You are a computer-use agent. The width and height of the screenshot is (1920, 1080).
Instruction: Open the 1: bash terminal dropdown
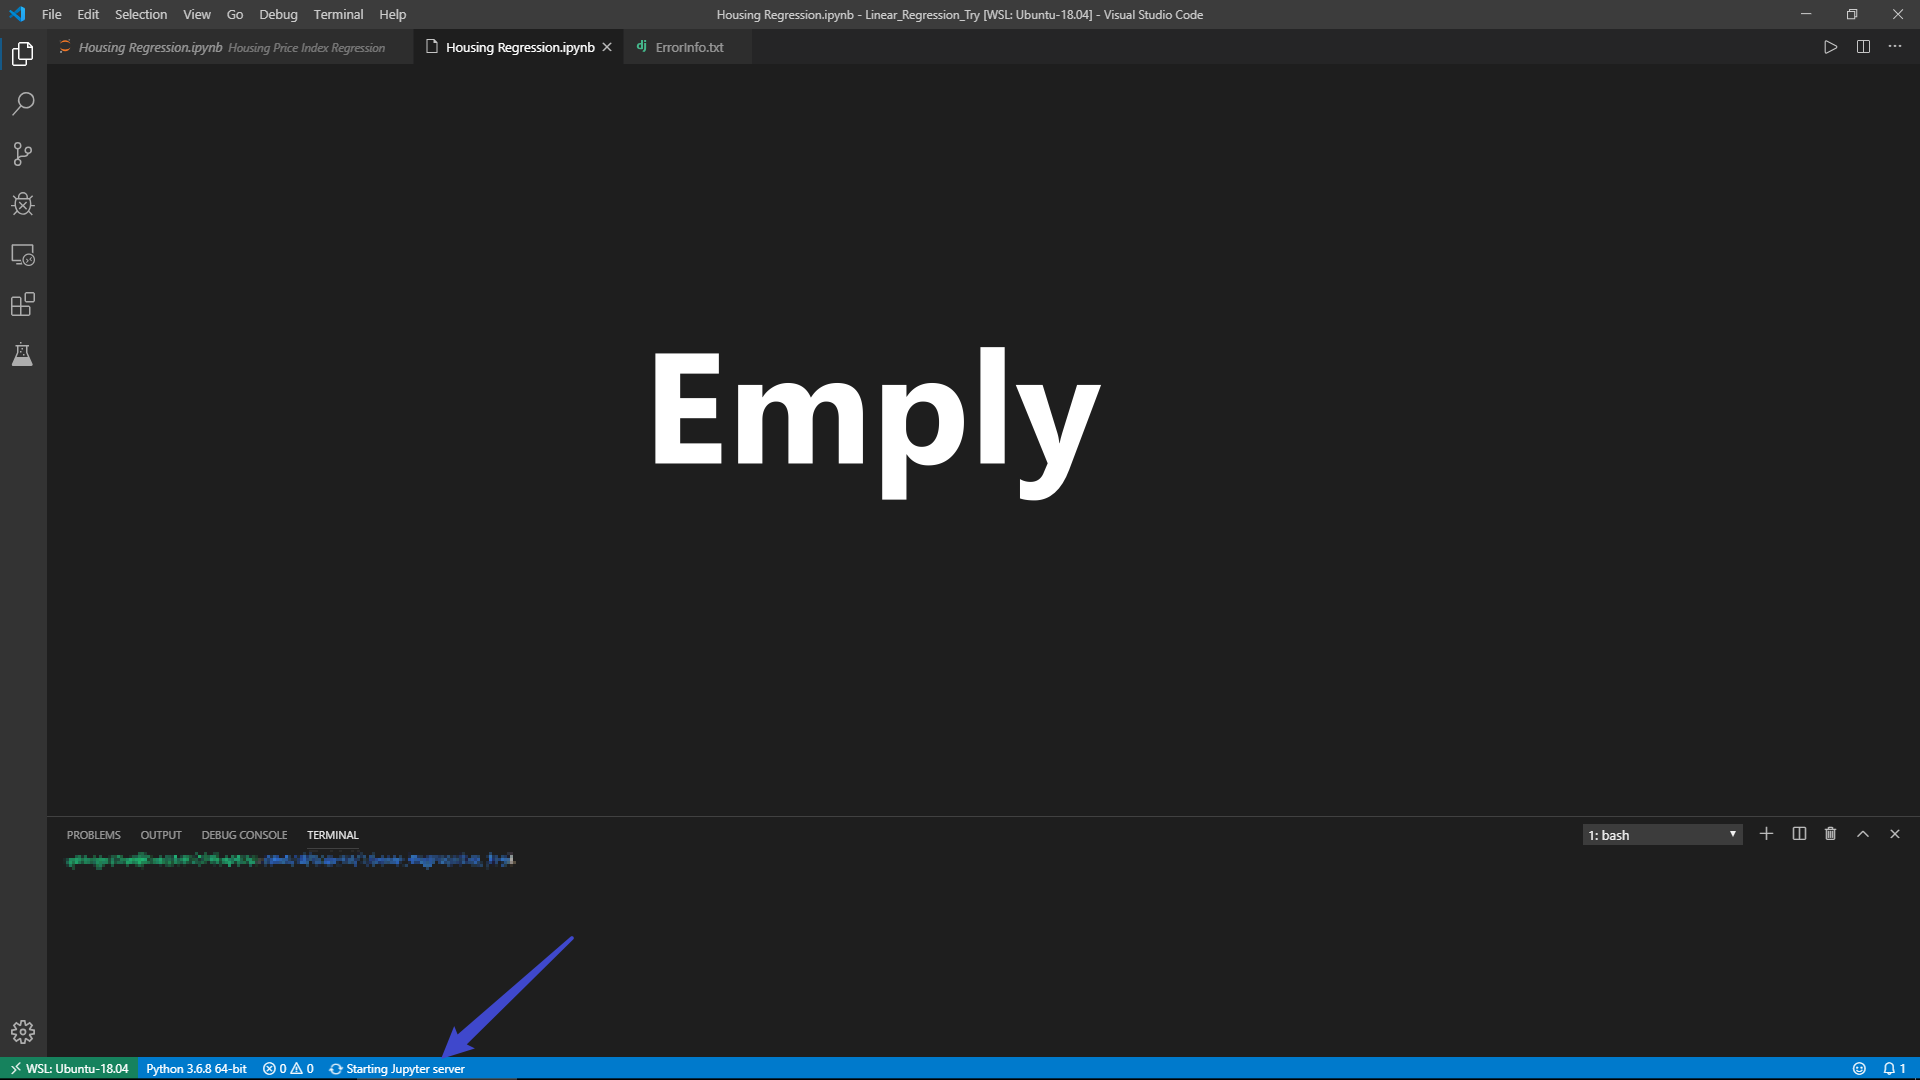[1661, 834]
